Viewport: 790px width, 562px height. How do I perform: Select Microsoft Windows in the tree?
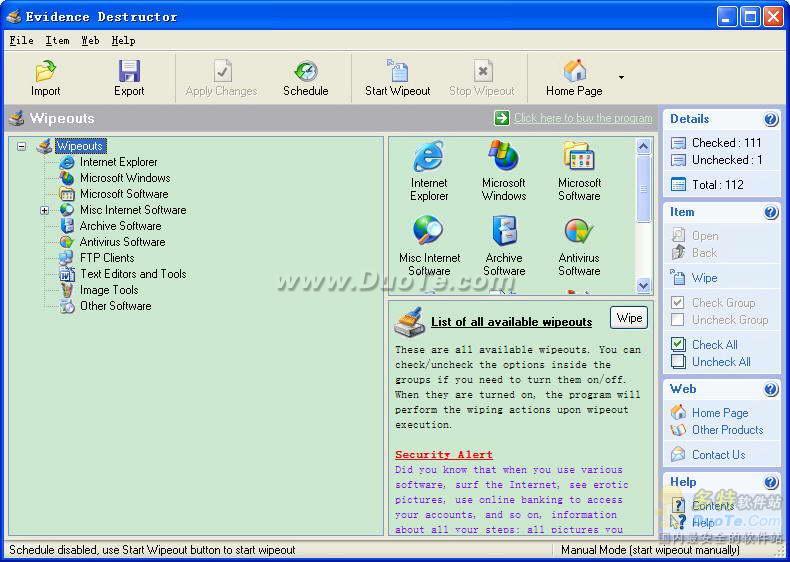click(x=125, y=178)
